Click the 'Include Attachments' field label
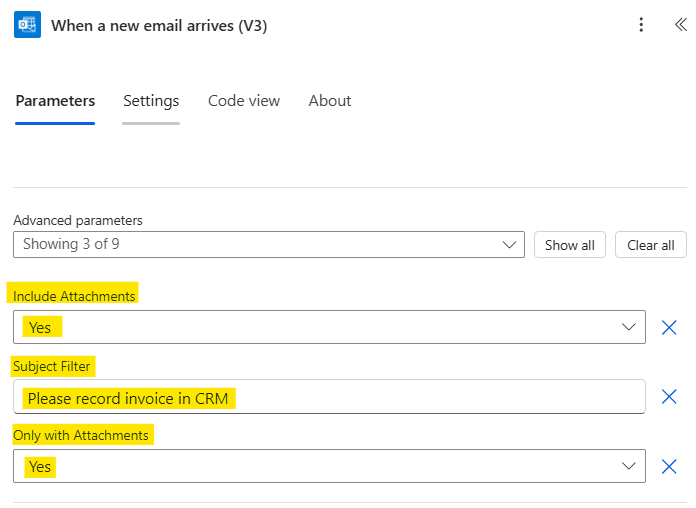This screenshot has width=696, height=508. coord(74,296)
